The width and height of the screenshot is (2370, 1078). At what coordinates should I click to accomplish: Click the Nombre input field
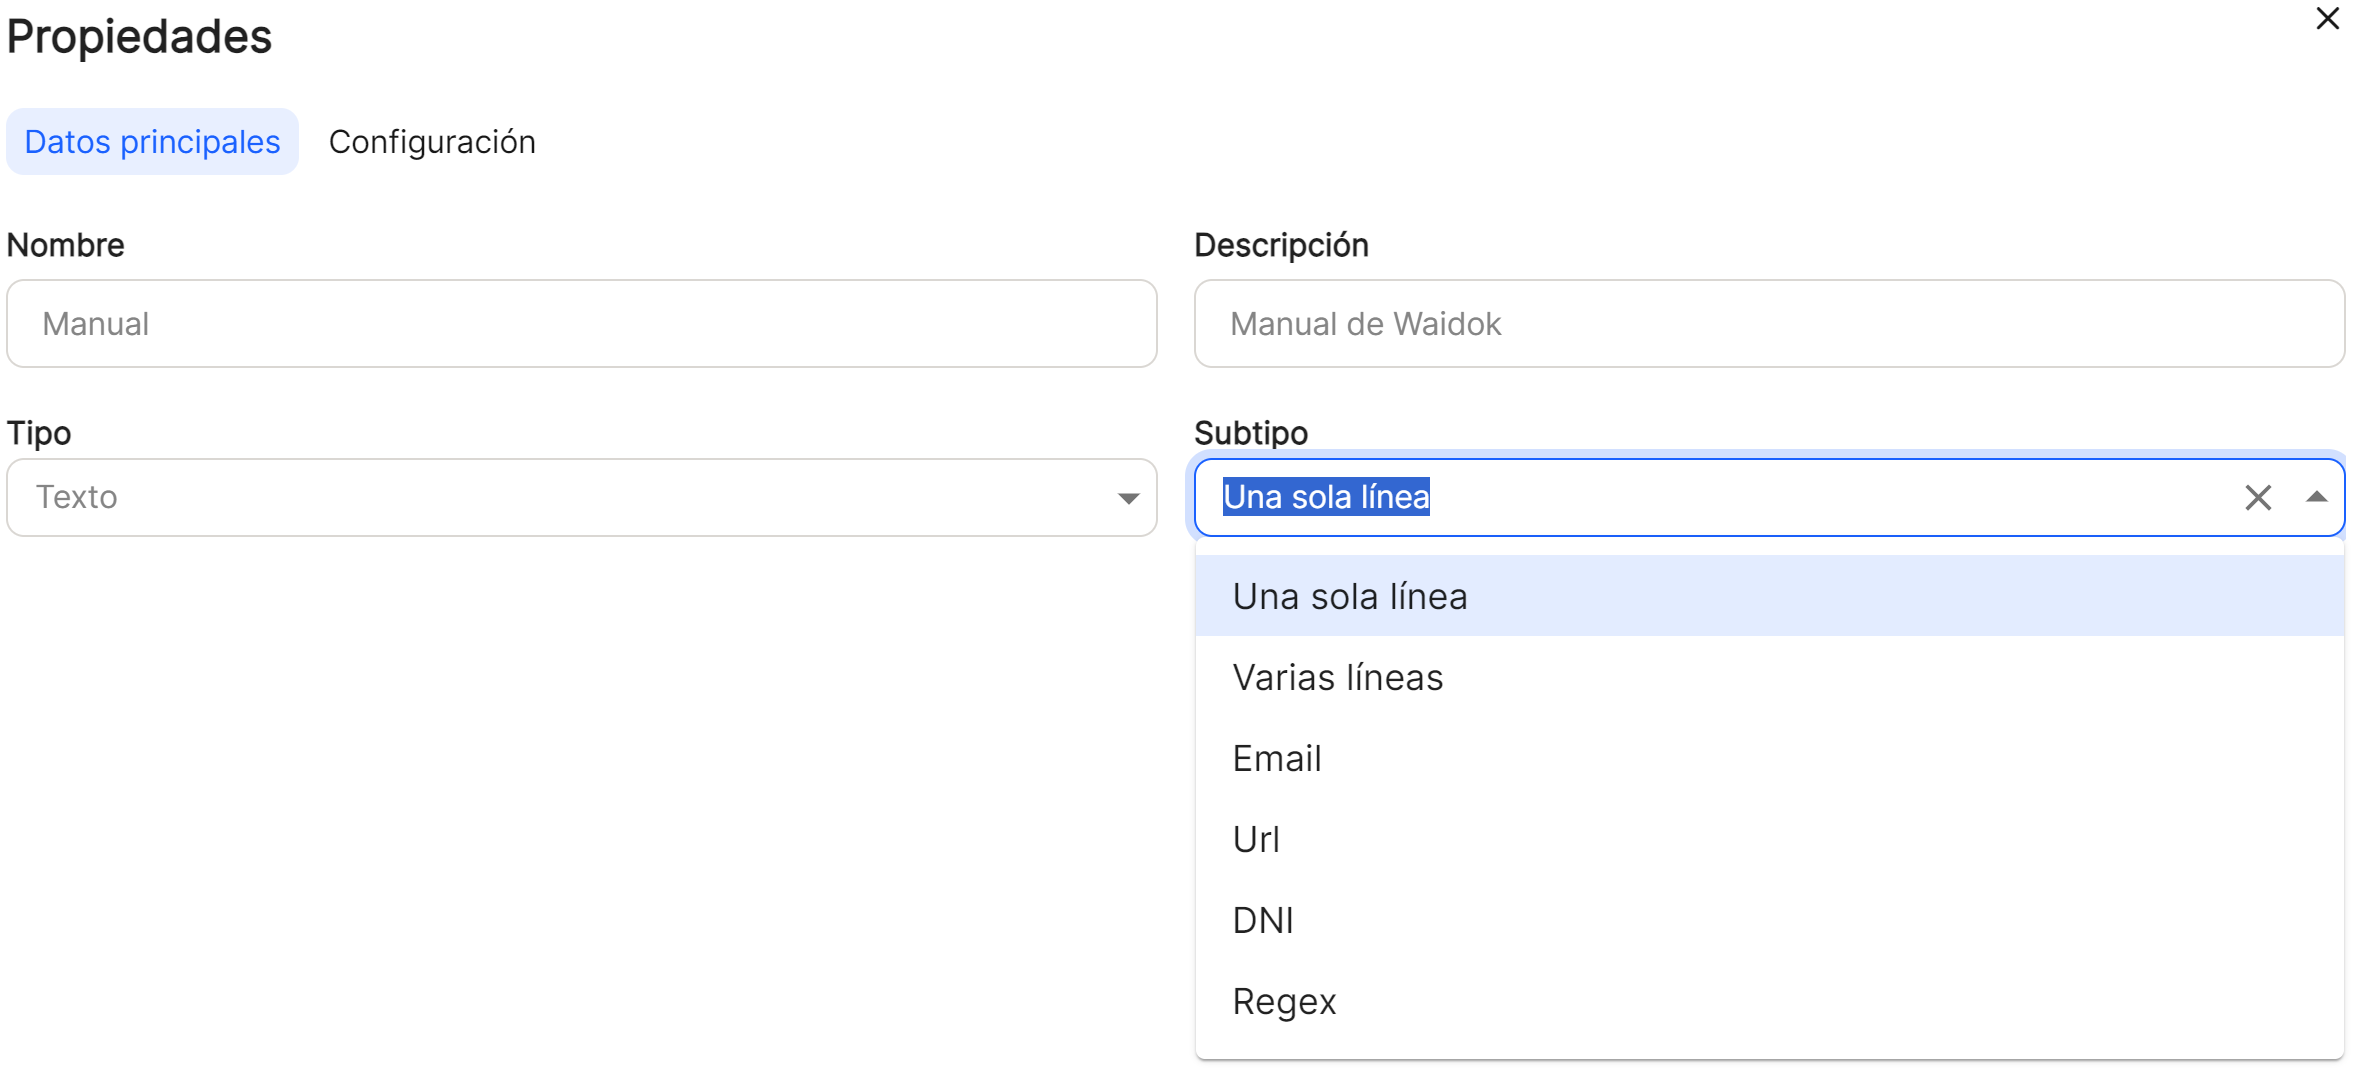pyautogui.click(x=582, y=324)
